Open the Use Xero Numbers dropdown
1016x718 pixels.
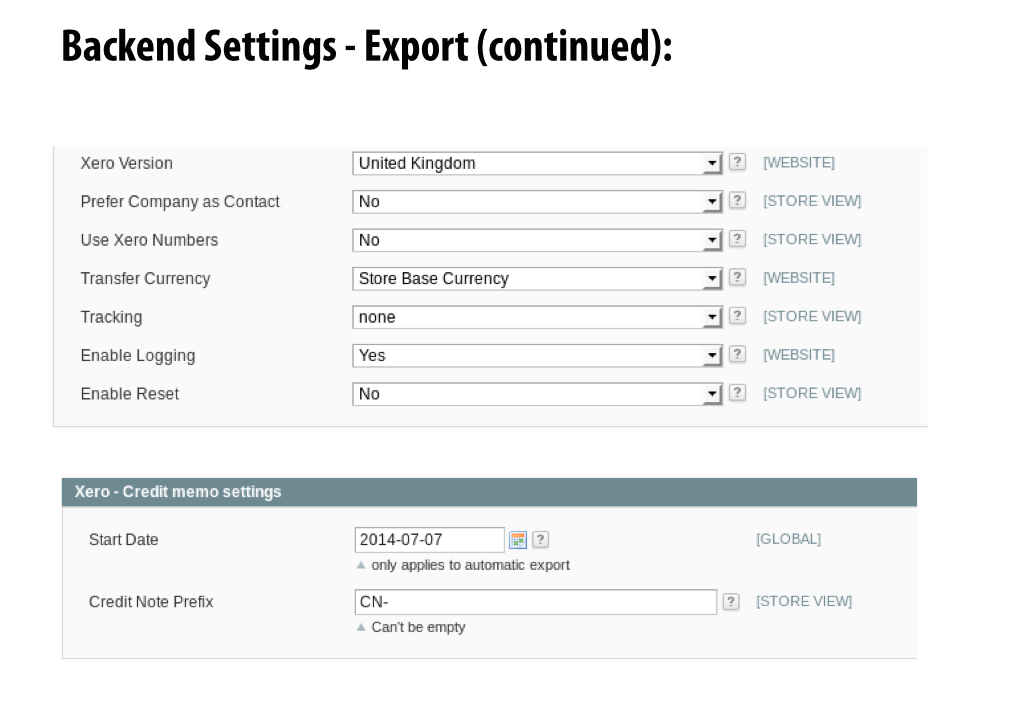click(537, 240)
